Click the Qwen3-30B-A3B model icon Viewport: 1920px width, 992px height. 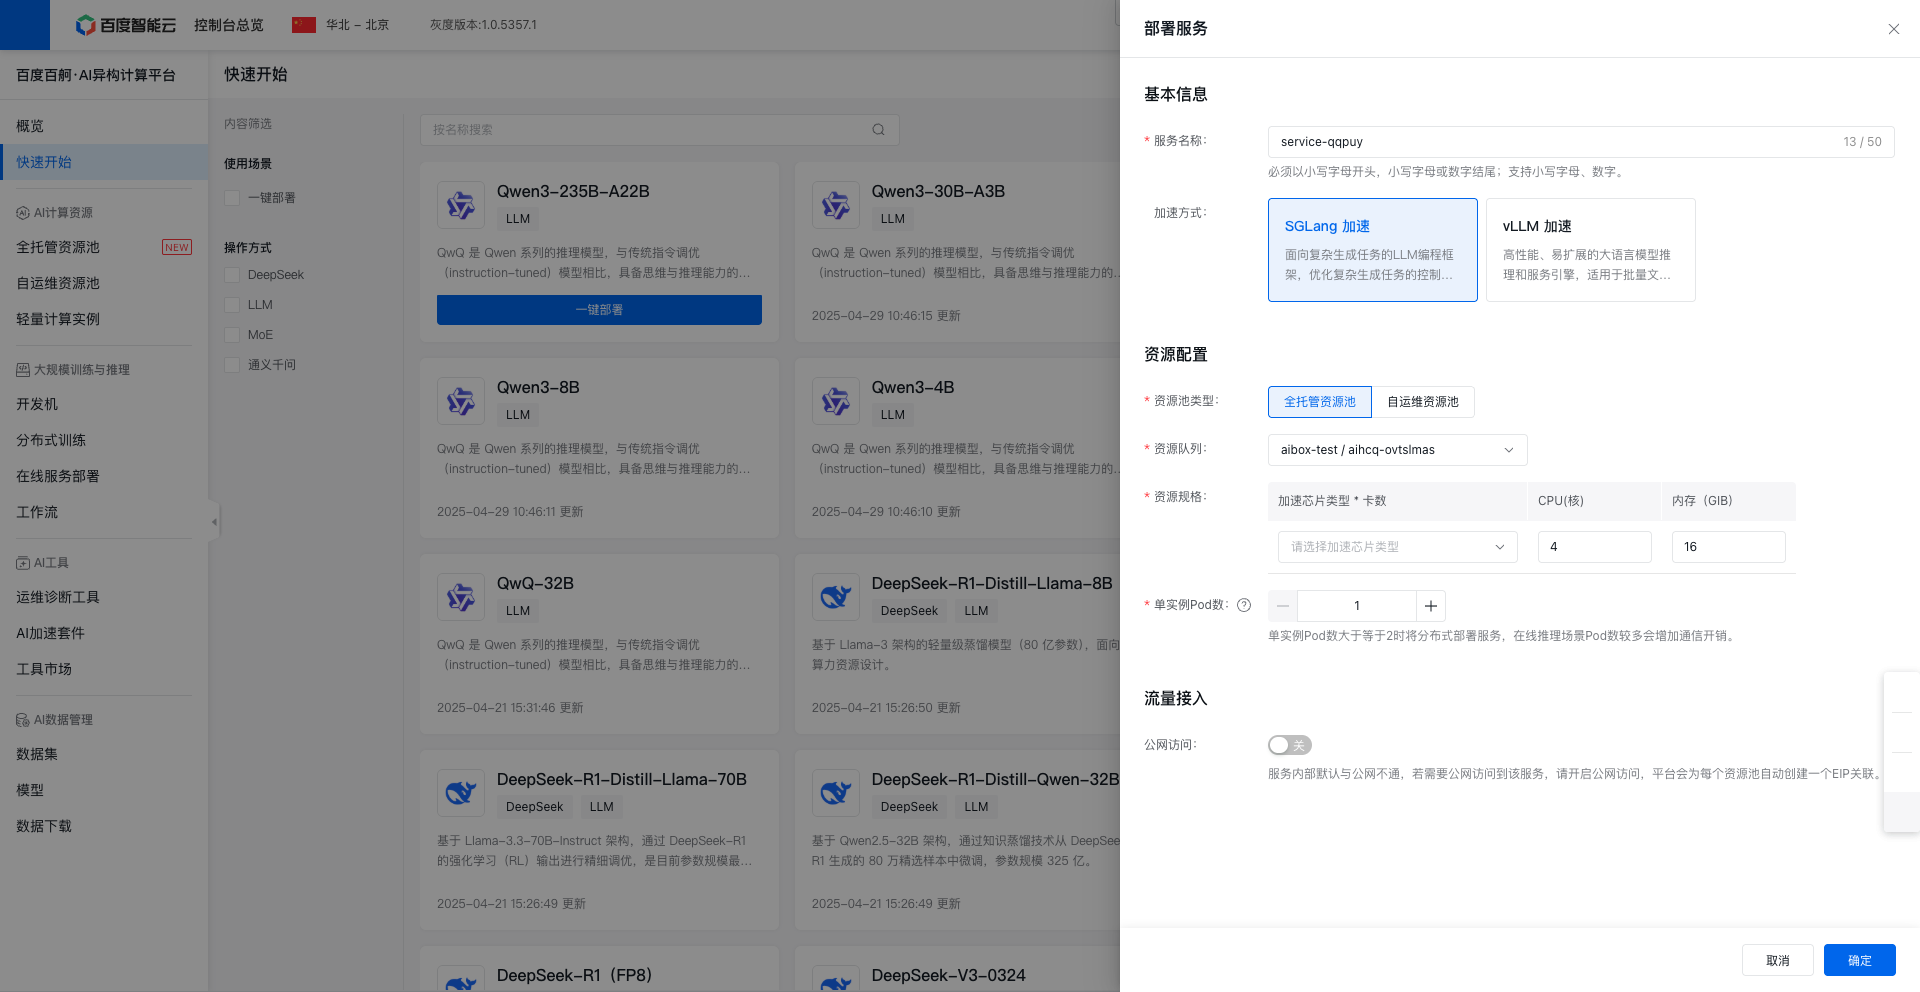836,205
